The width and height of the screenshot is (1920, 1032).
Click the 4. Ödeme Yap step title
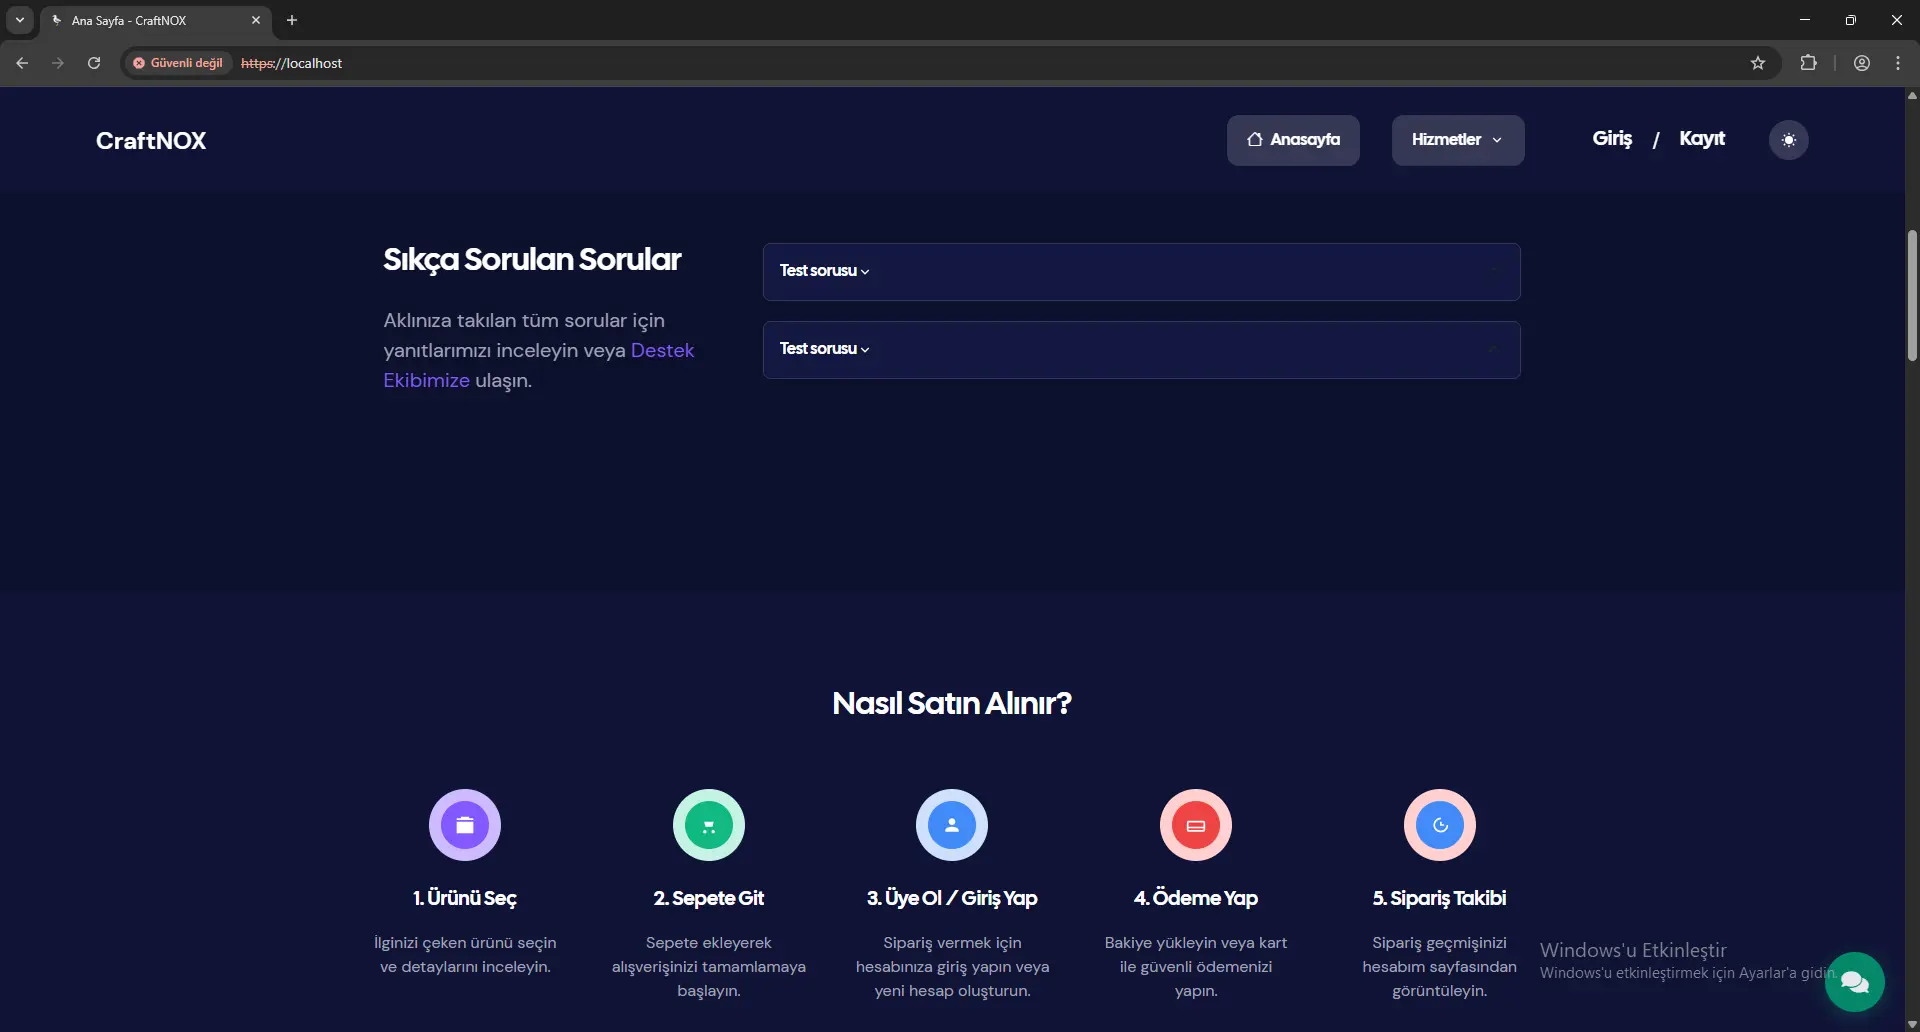1196,898
